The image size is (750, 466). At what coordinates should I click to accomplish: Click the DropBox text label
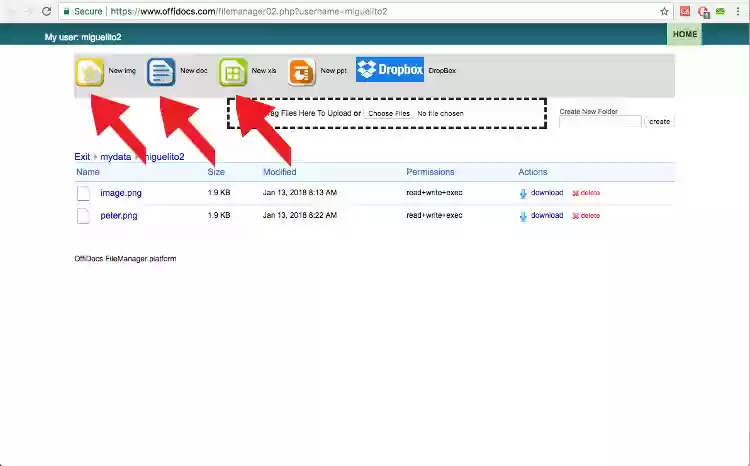pyautogui.click(x=442, y=70)
